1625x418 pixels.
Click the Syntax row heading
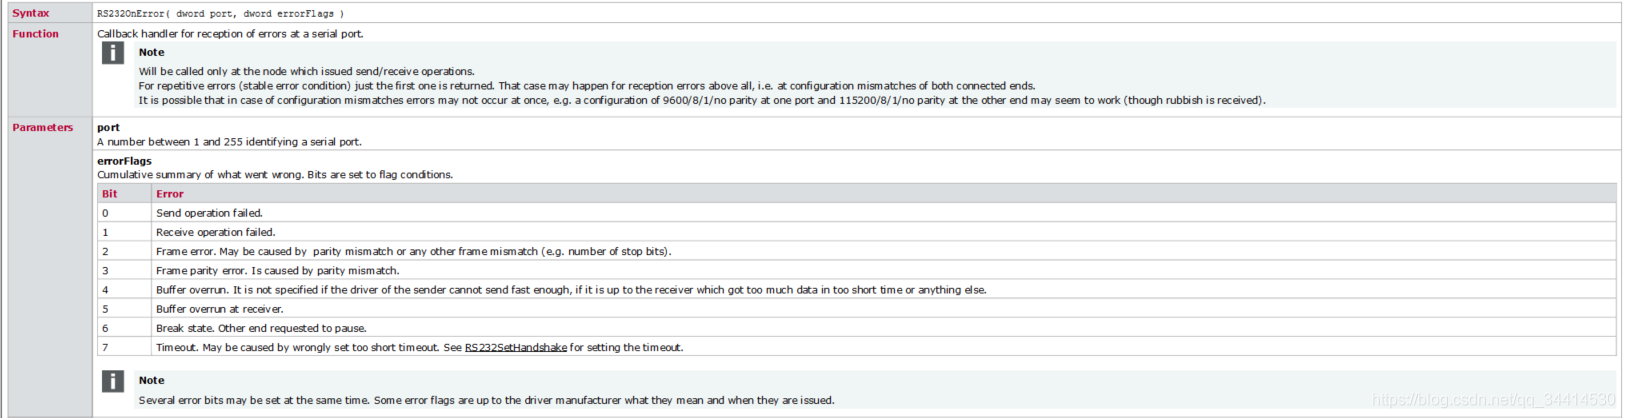coord(31,13)
